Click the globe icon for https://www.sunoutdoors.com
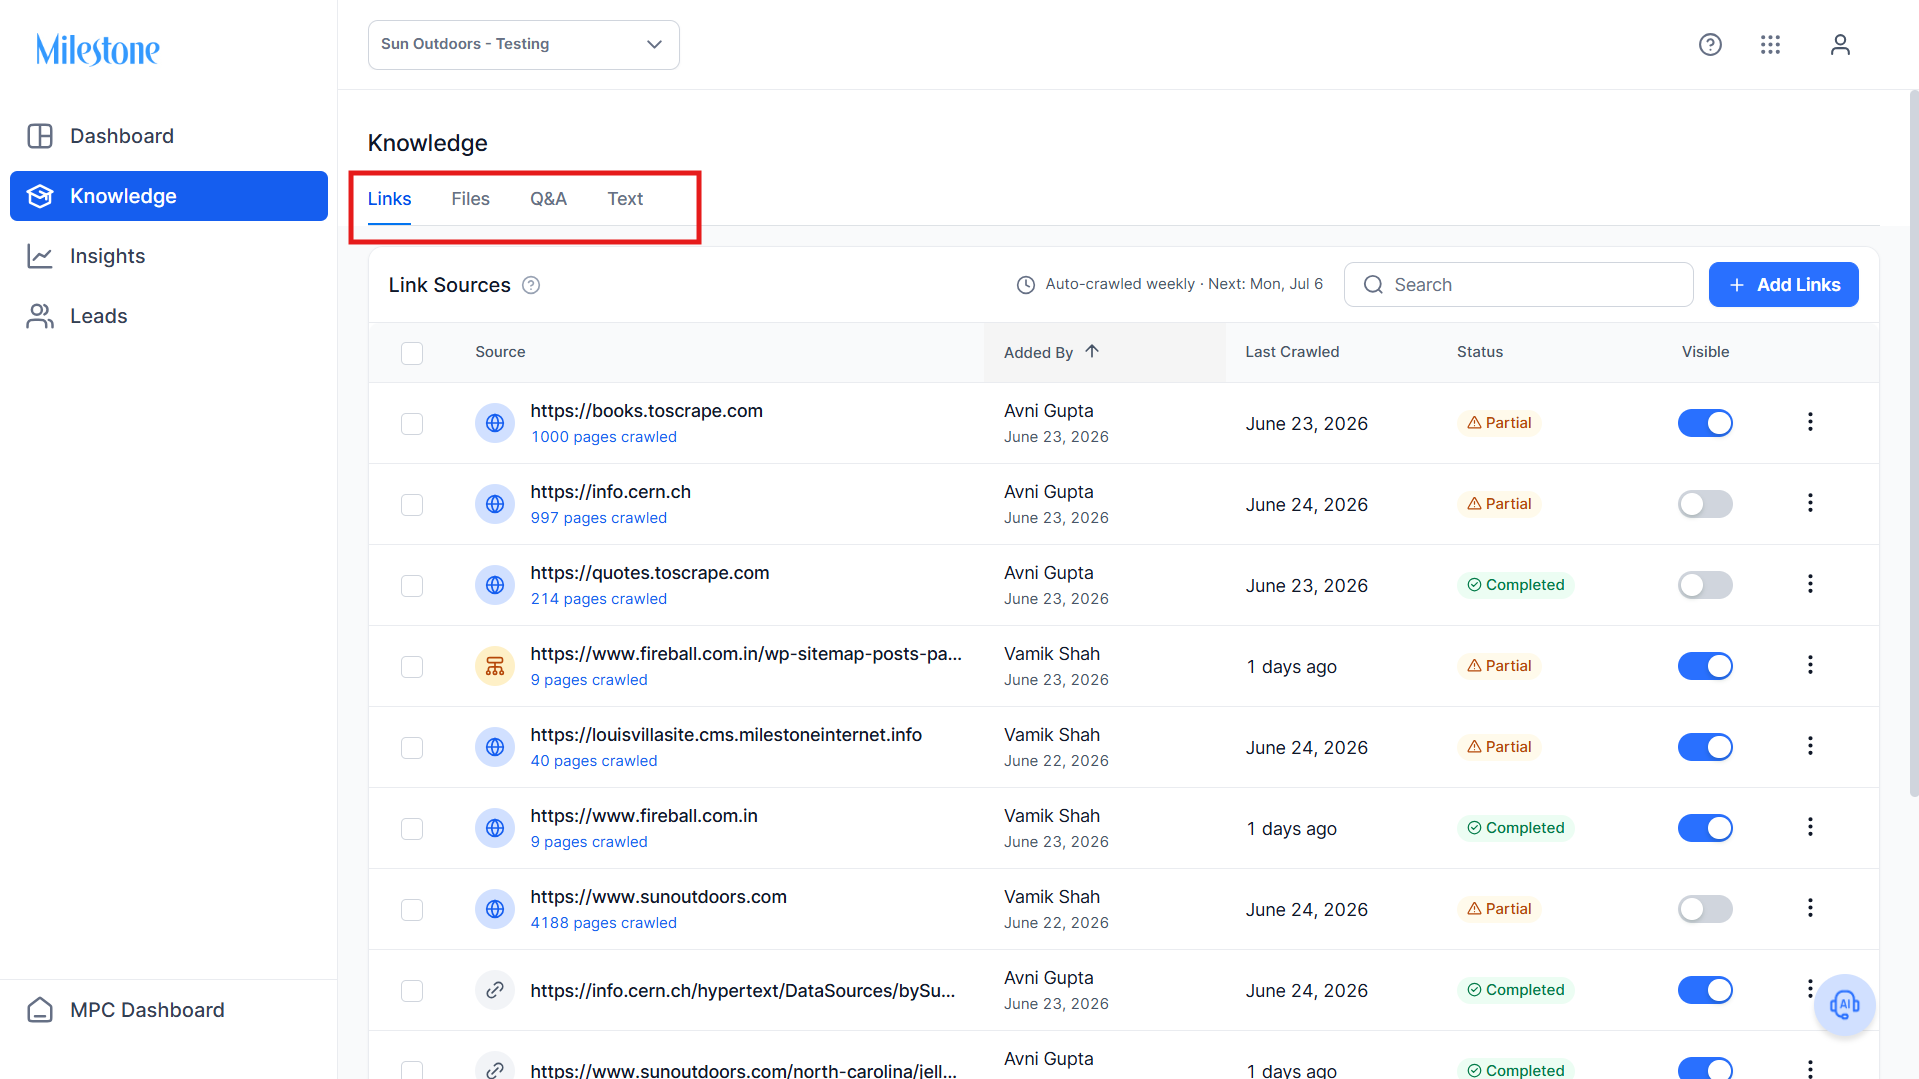The image size is (1919, 1079). point(495,909)
